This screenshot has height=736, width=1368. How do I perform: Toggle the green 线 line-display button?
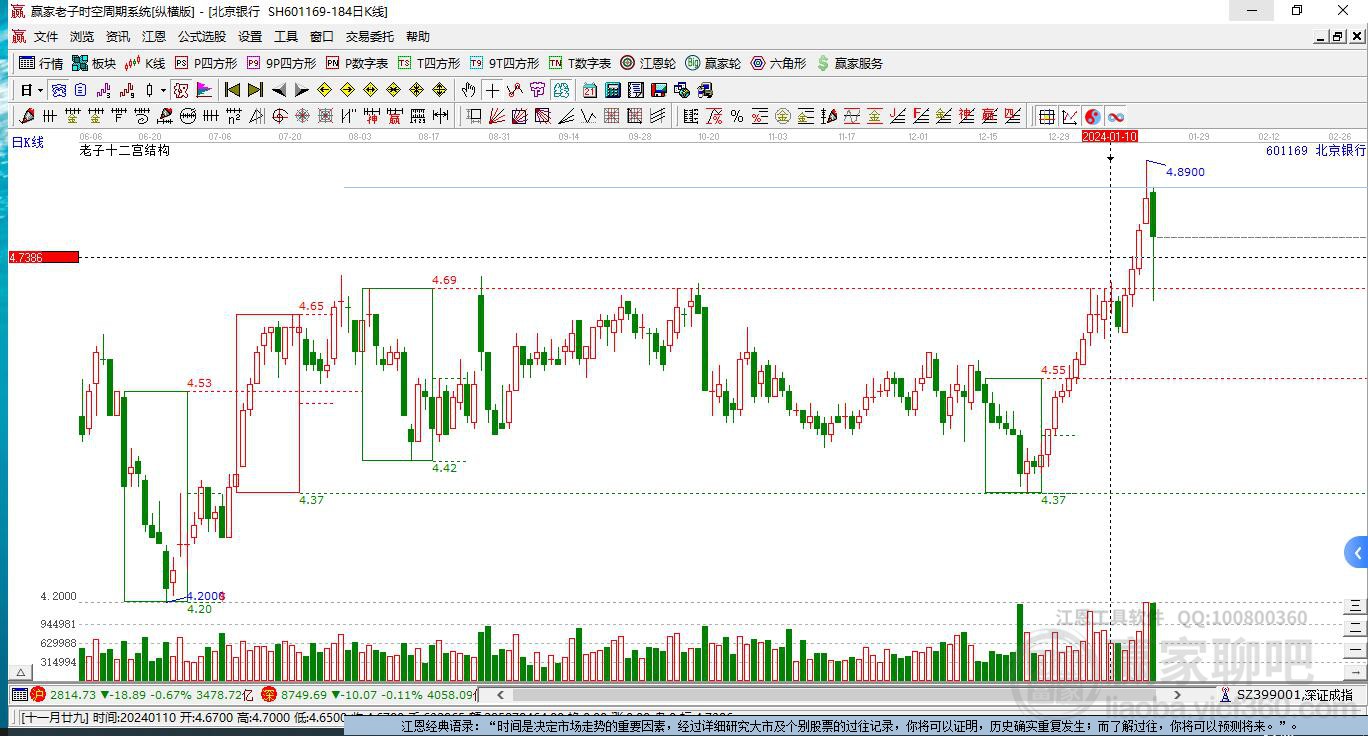561,90
